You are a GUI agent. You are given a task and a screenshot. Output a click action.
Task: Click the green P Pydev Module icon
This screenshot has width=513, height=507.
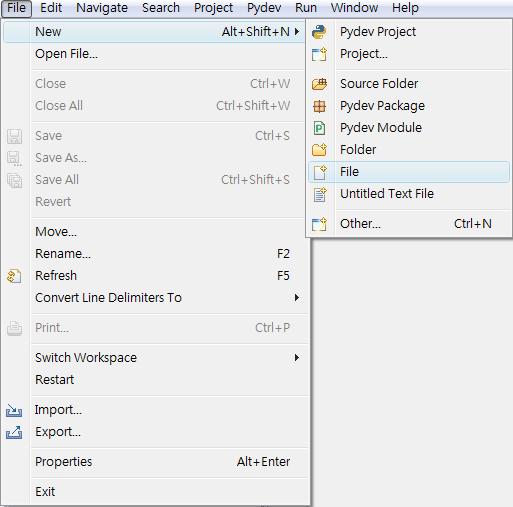319,128
